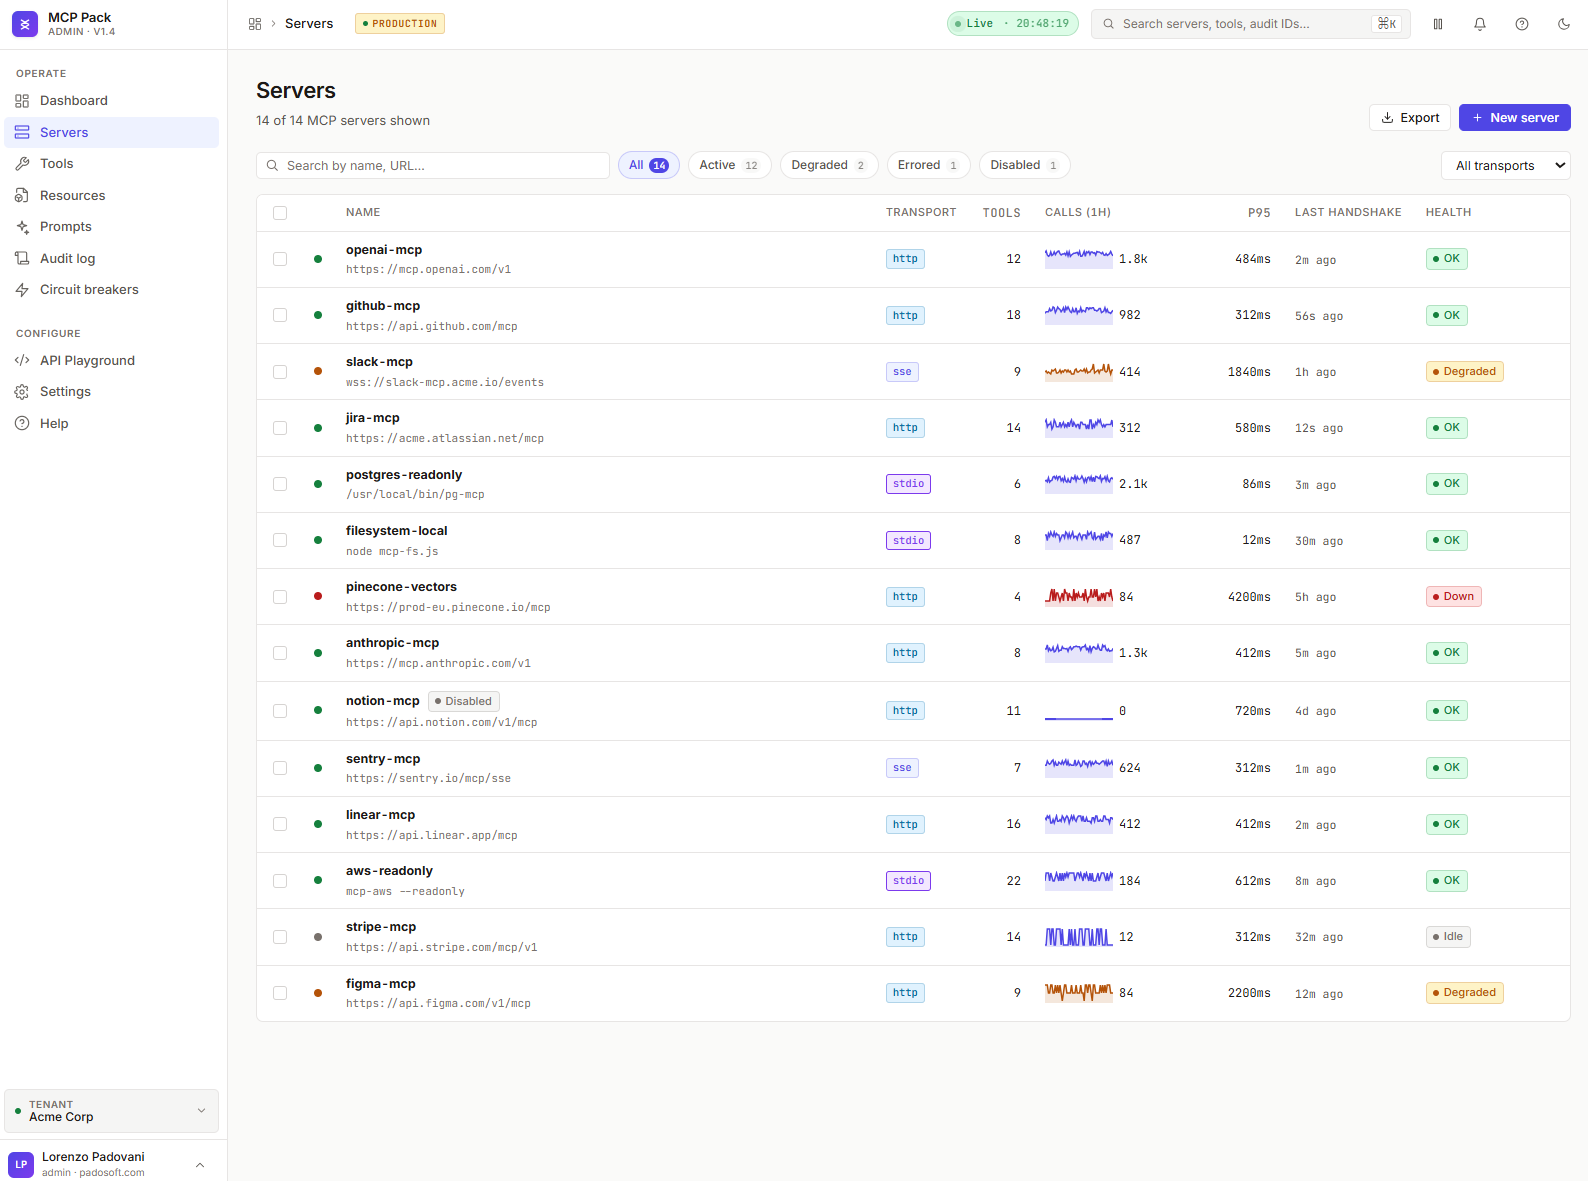Click the Disabled tag next to notion-mcp
Viewport: 1588px width, 1181px height.
click(x=464, y=702)
